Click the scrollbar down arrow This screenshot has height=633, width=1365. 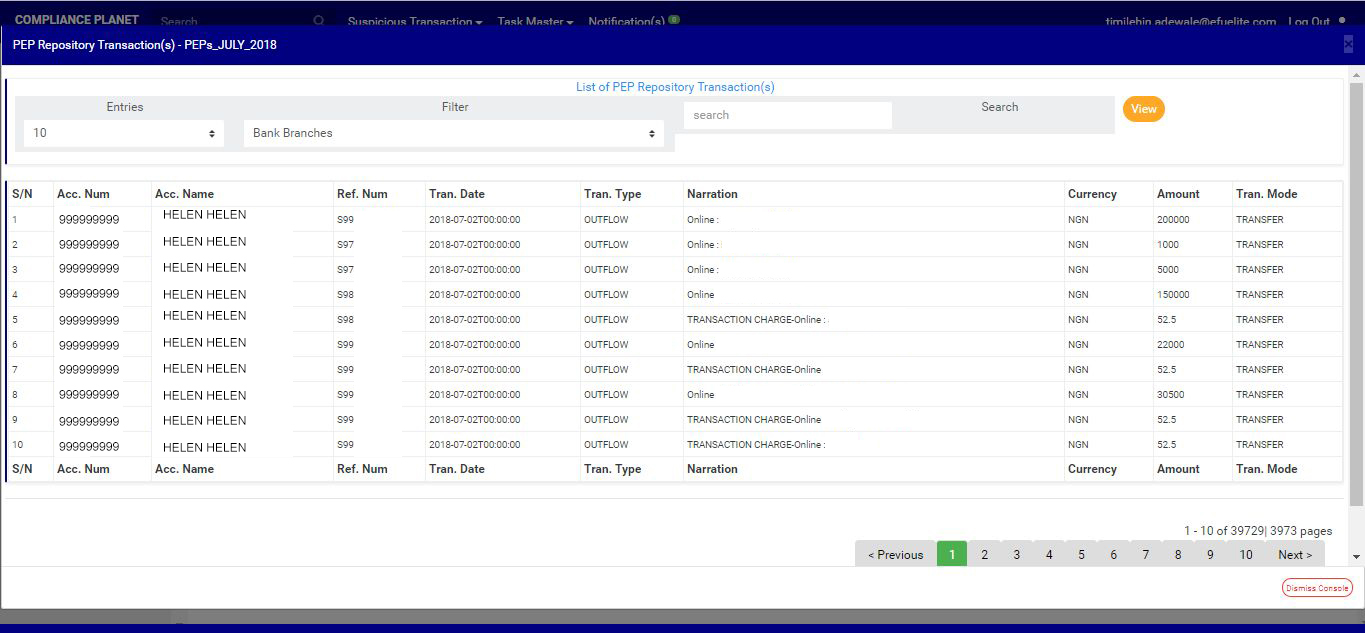(x=1356, y=556)
